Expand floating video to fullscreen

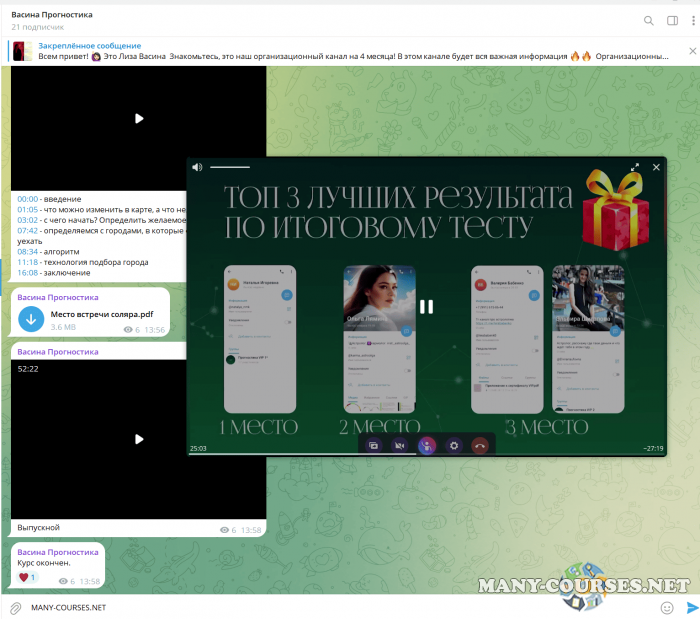pos(634,167)
